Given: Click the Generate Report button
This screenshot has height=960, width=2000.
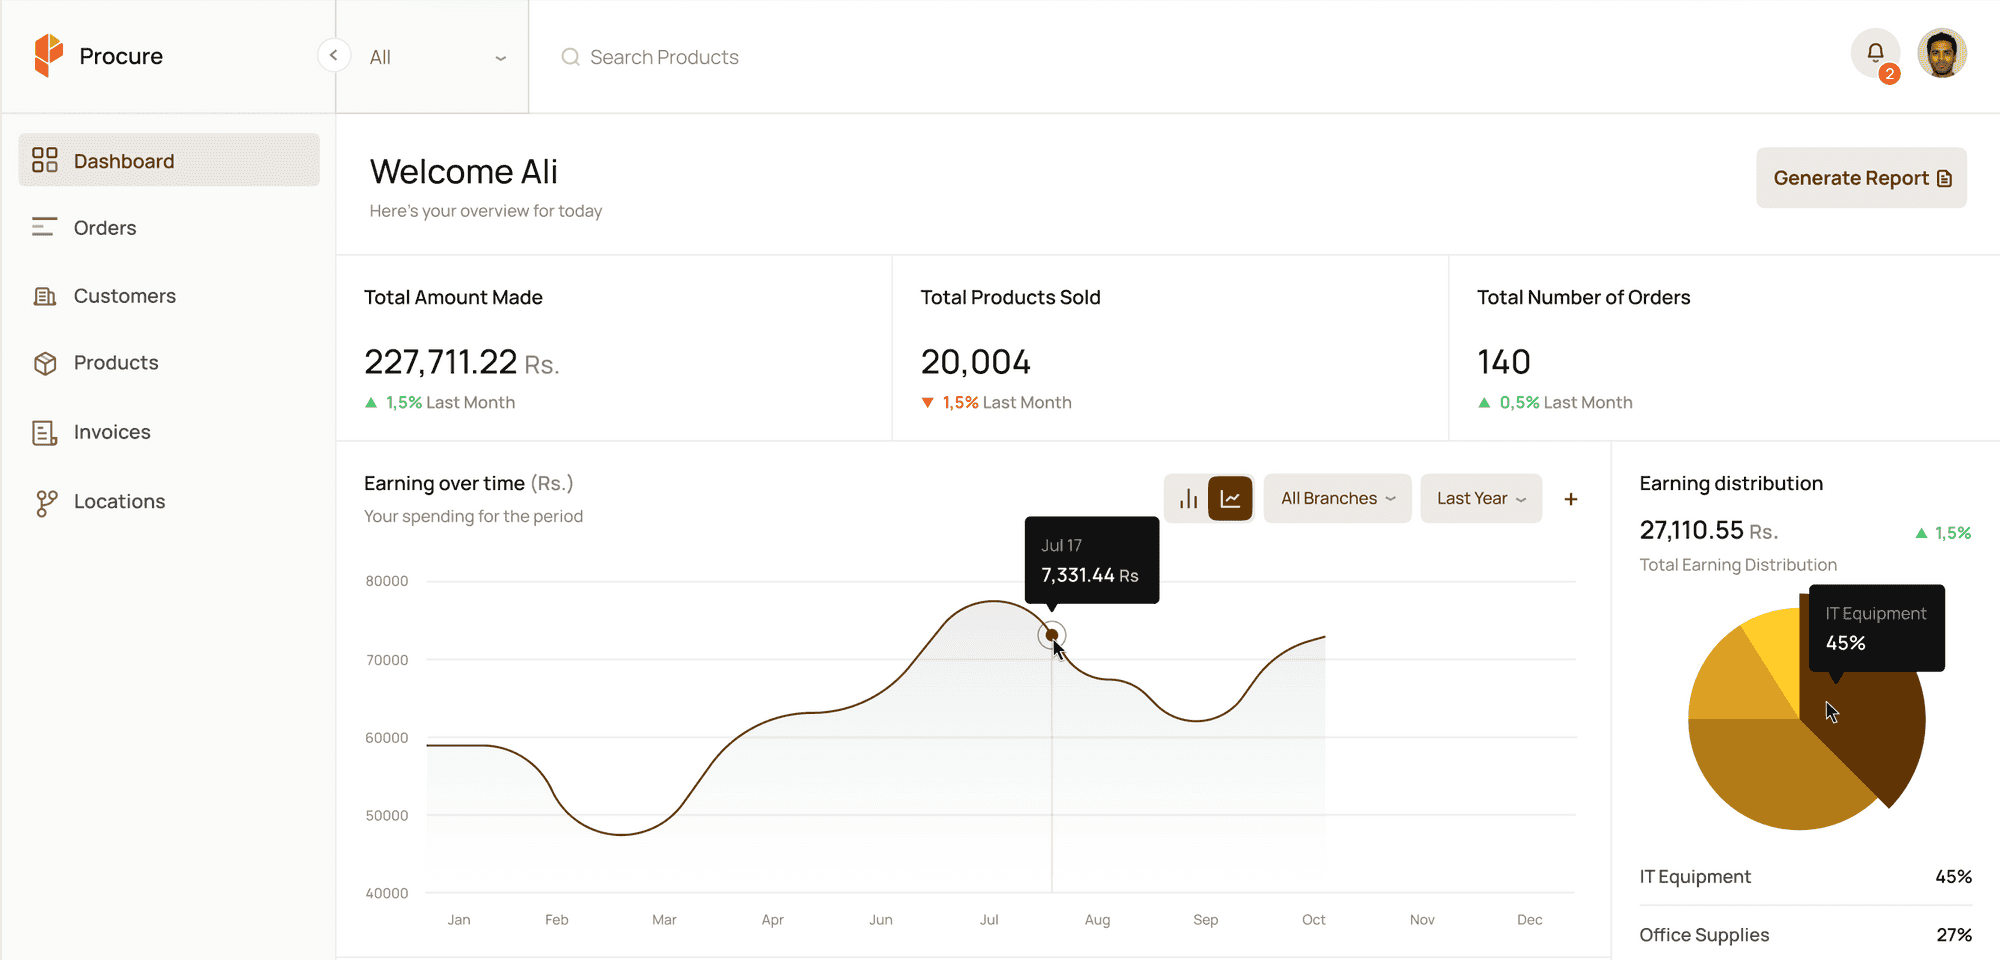Looking at the screenshot, I should 1861,177.
